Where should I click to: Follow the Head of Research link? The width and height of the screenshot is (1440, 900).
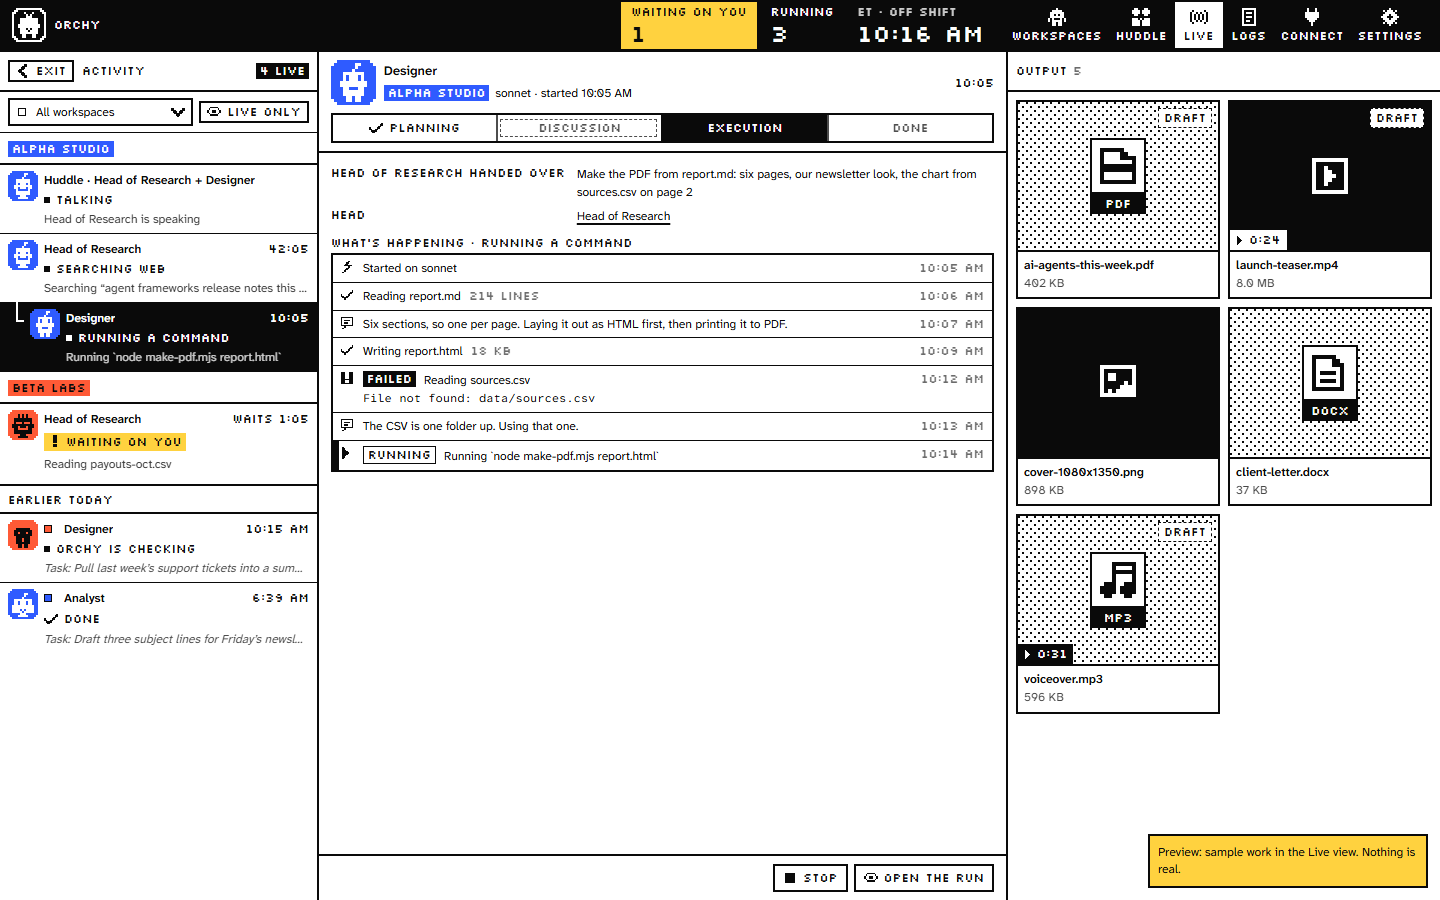pyautogui.click(x=623, y=216)
